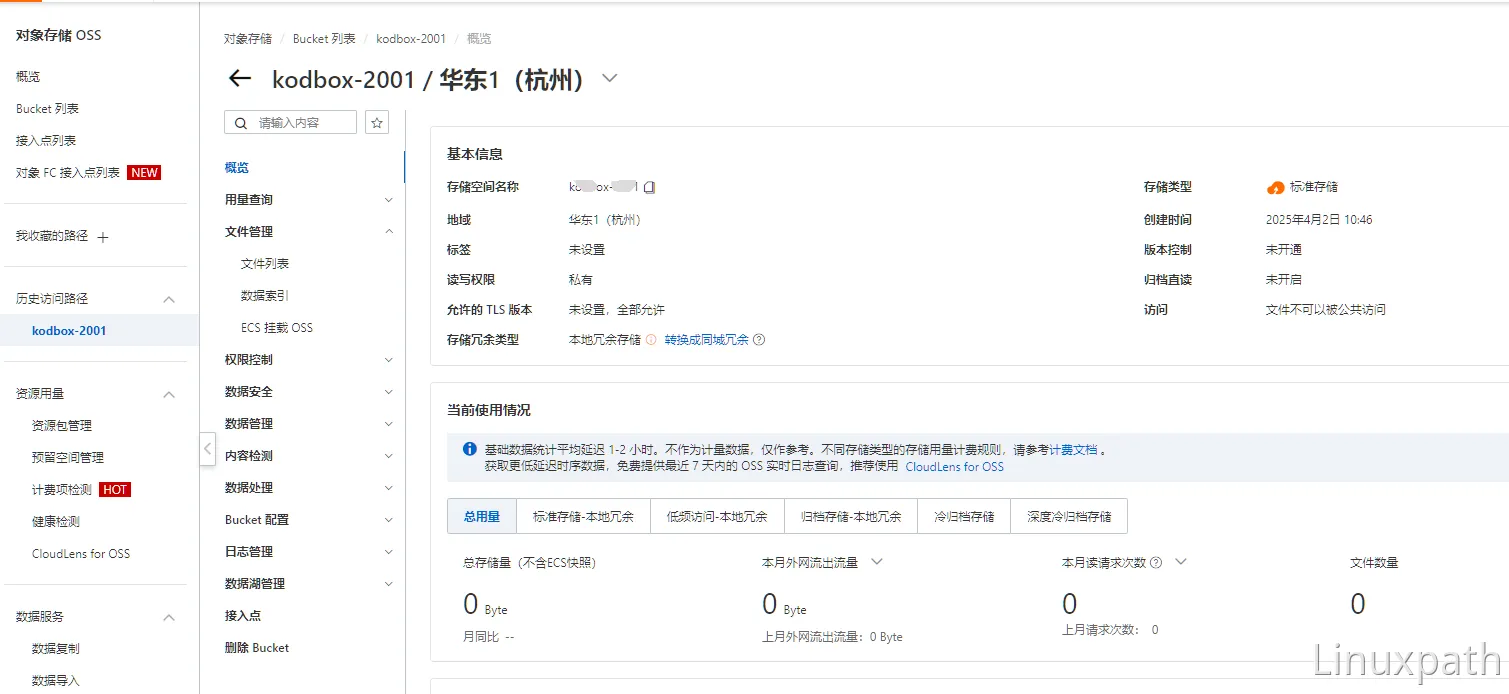Open the 本月读请求次数 dropdown arrow
Viewport: 1509px width, 694px height.
click(x=1181, y=562)
